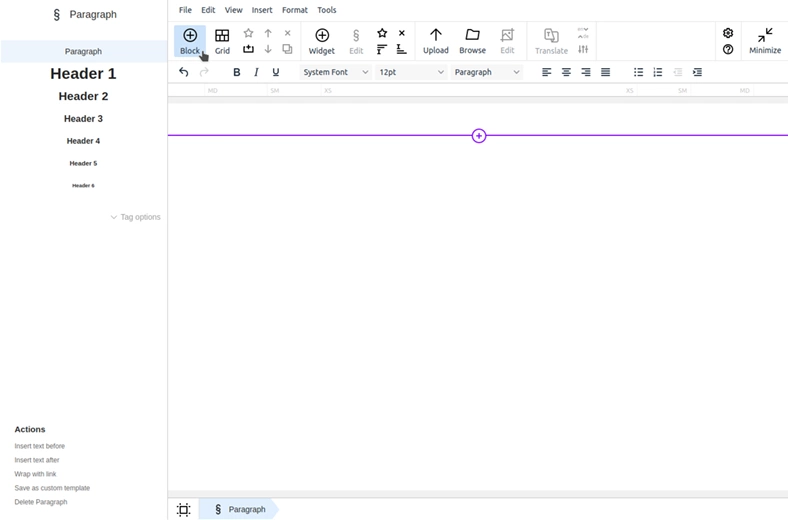Click the grayed star icon beside Grid
This screenshot has height=520, width=788.
click(x=248, y=33)
